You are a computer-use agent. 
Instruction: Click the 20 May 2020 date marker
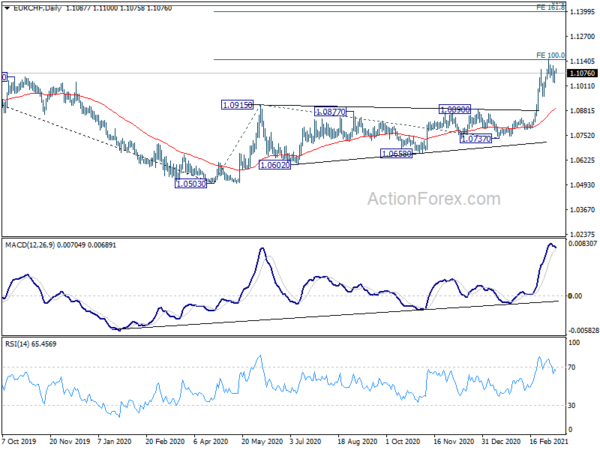coord(262,441)
